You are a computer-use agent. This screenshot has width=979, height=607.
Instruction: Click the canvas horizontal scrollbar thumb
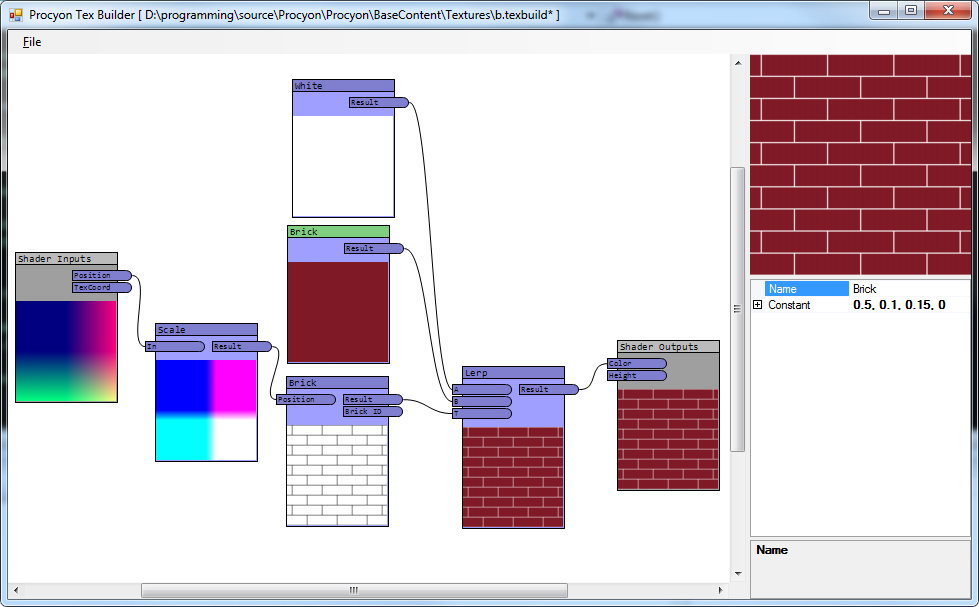point(354,590)
